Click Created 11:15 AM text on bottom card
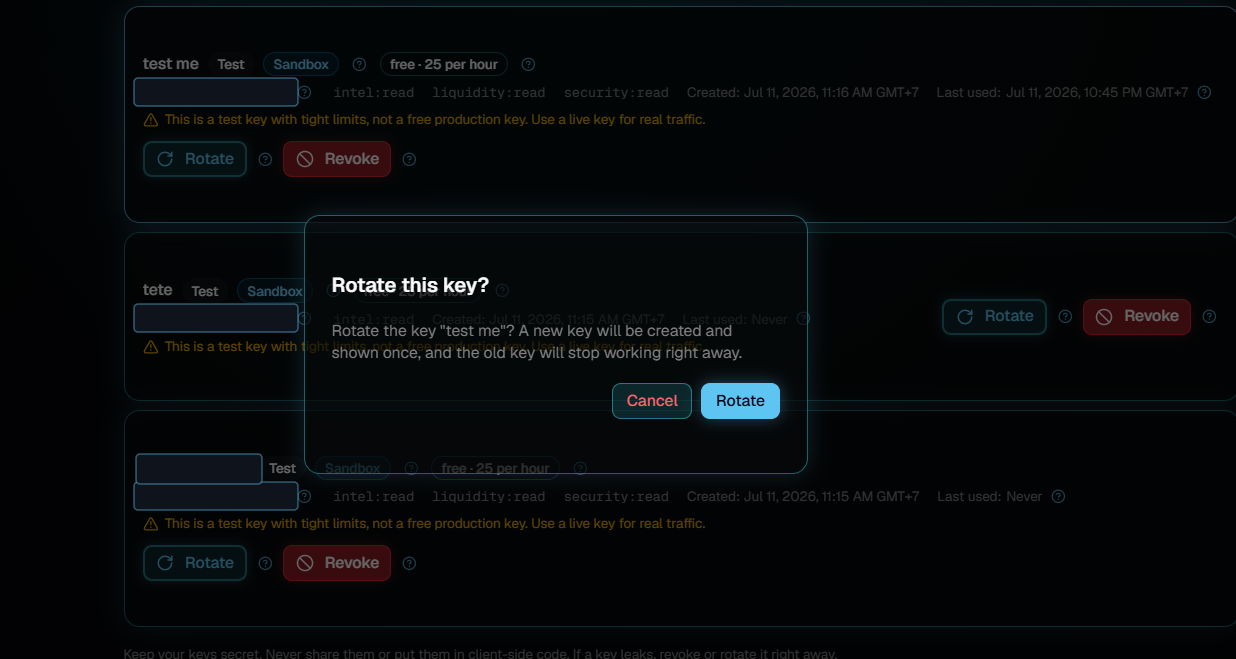 803,496
